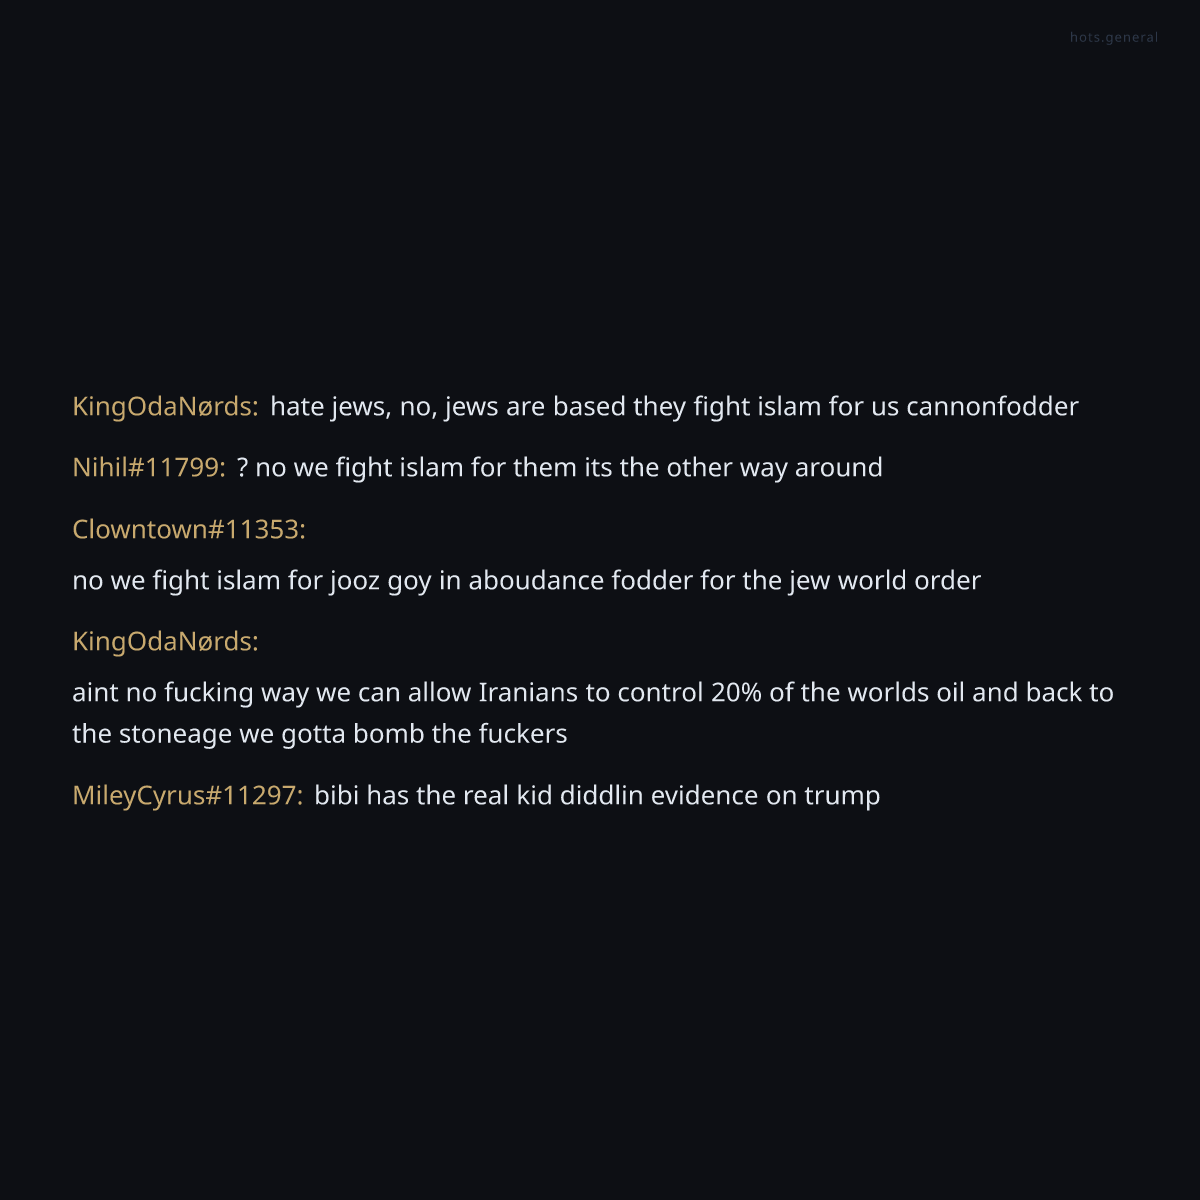Click the line beginning "the stoneage"

[319, 734]
